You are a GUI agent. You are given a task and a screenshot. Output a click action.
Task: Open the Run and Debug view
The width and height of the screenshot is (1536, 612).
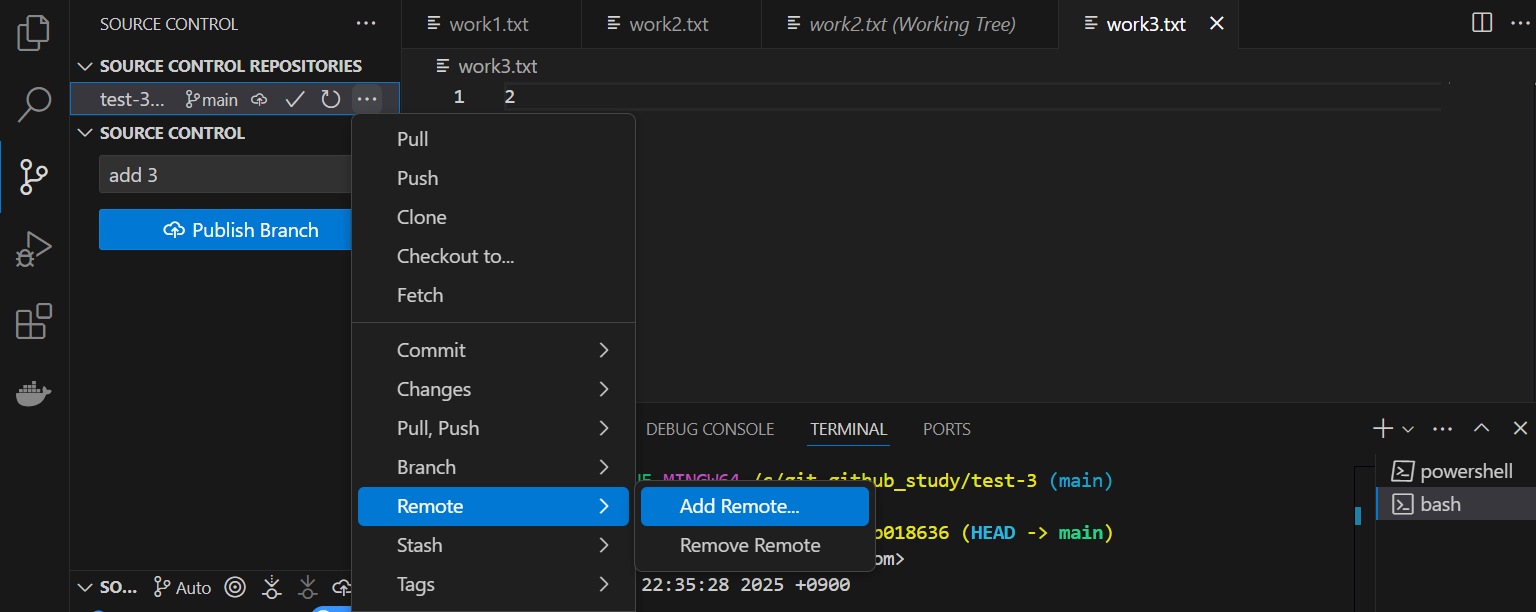(34, 249)
